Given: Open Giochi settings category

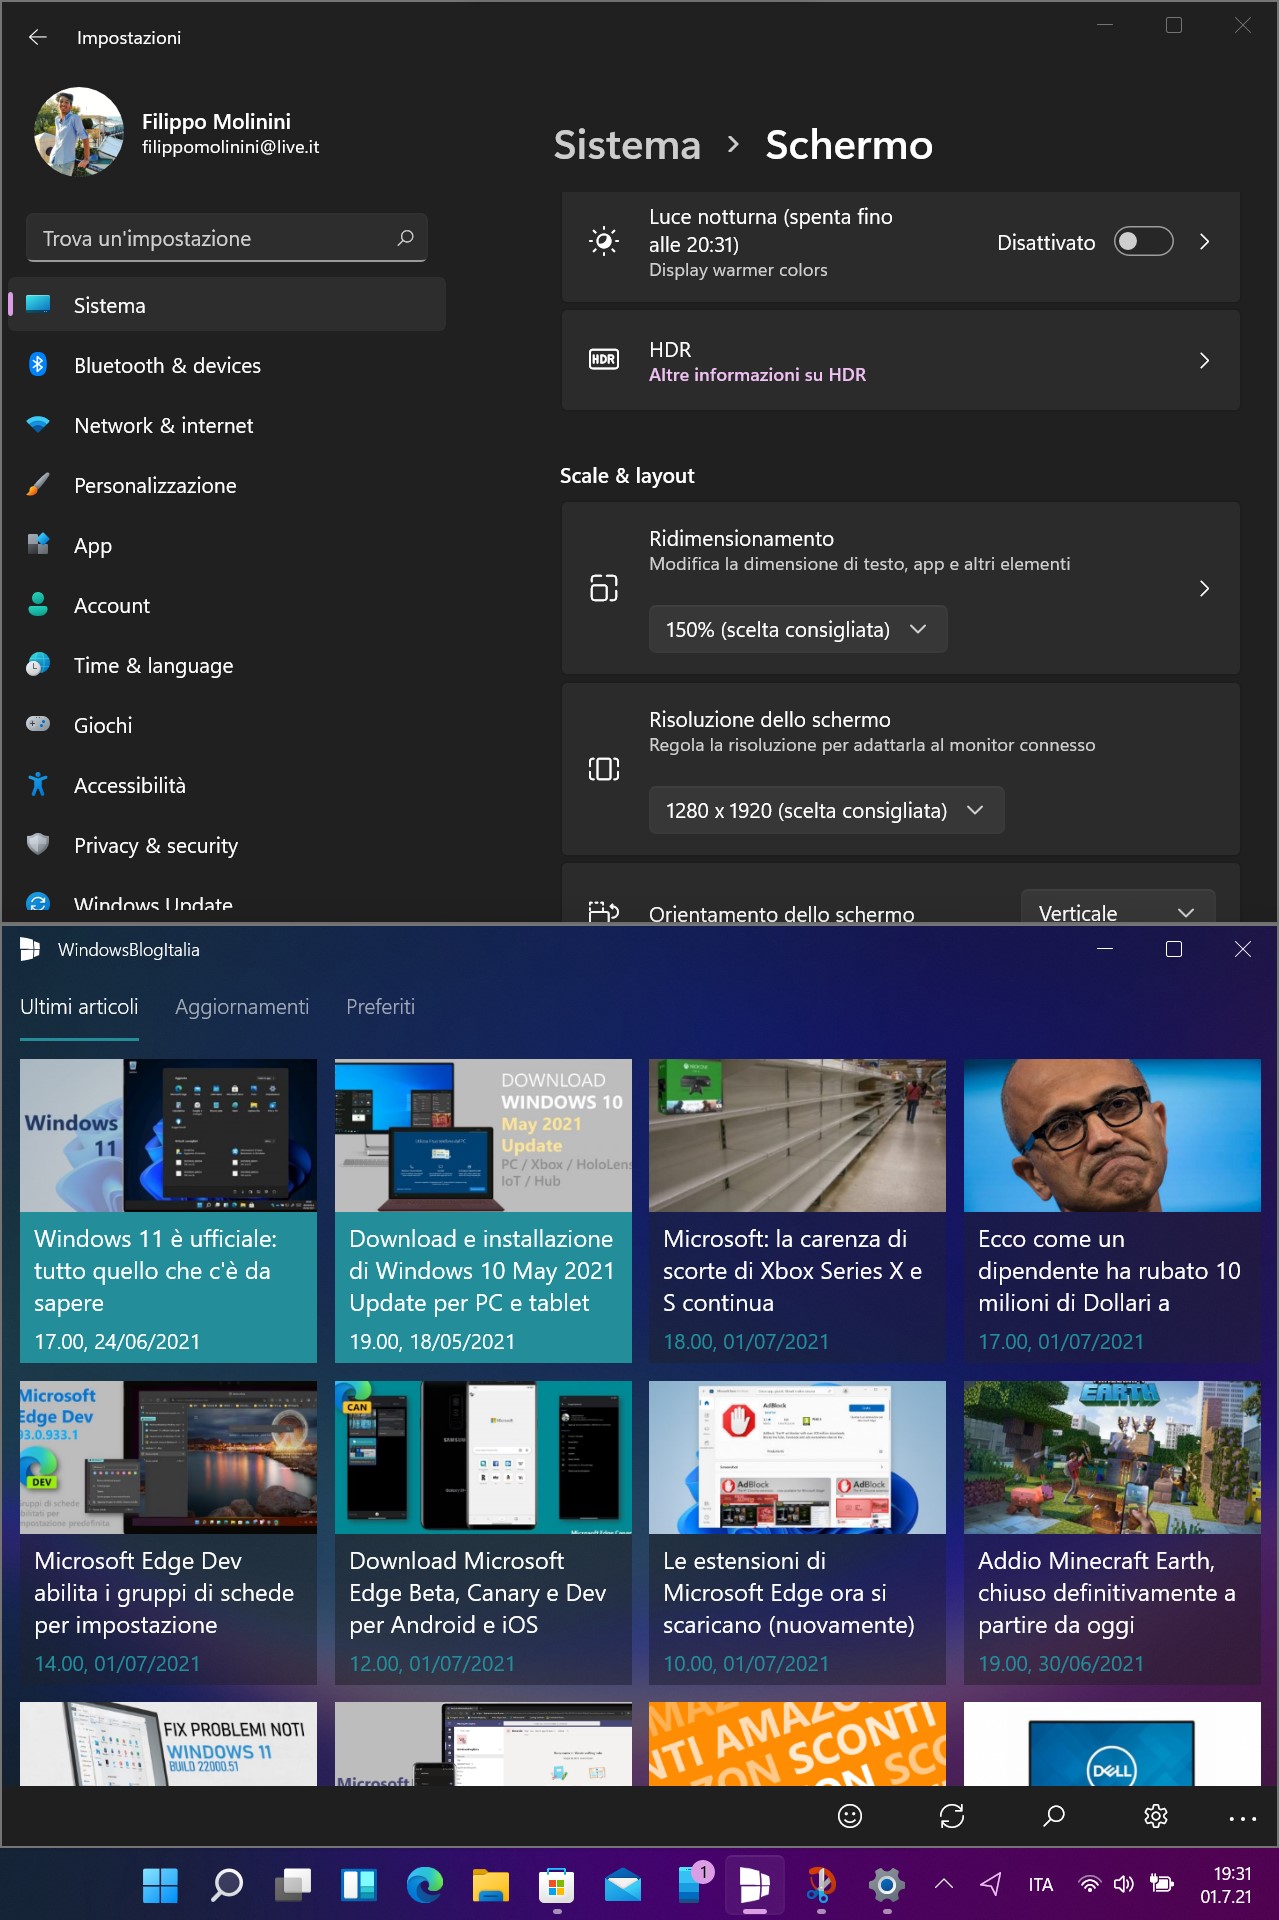Looking at the screenshot, I should coord(227,725).
